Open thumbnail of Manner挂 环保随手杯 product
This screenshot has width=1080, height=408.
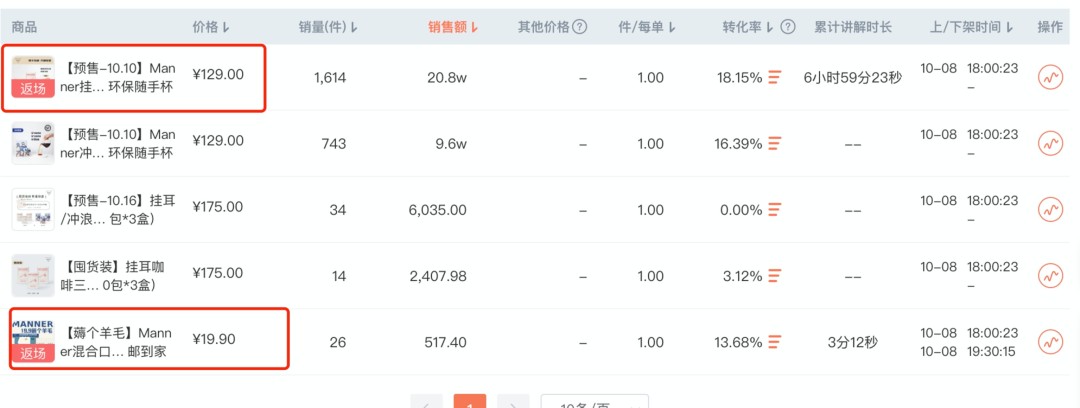pyautogui.click(x=32, y=77)
